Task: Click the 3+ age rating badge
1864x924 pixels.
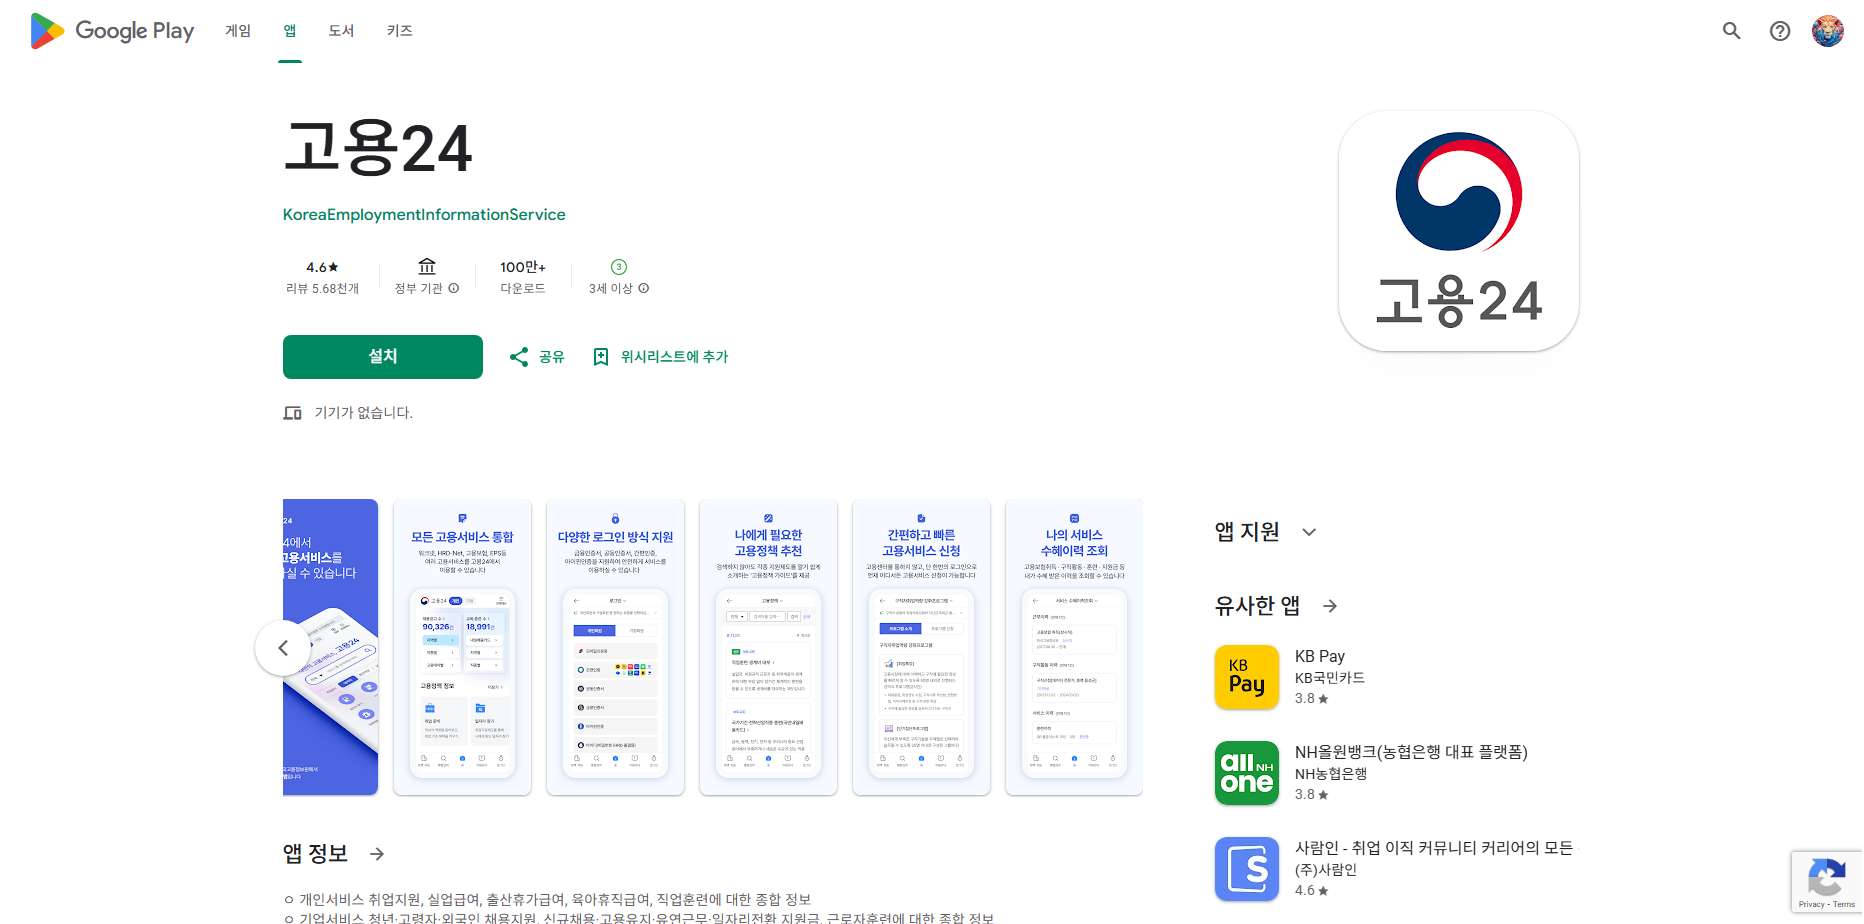Action: pos(619,267)
